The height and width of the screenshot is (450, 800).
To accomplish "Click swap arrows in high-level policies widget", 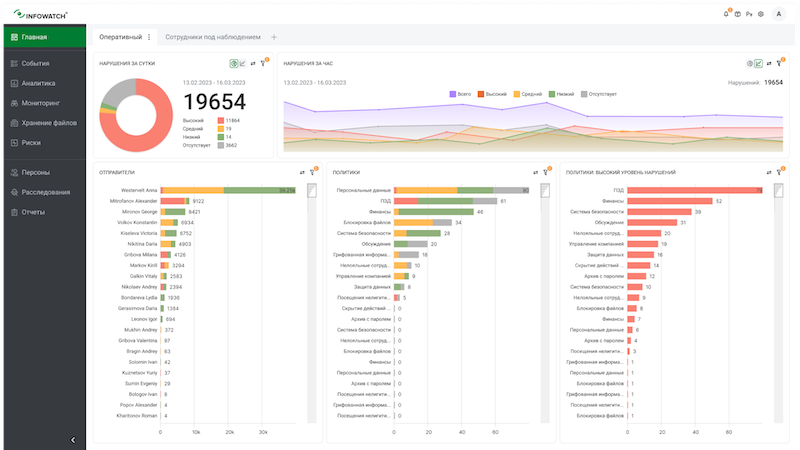I will coord(769,172).
